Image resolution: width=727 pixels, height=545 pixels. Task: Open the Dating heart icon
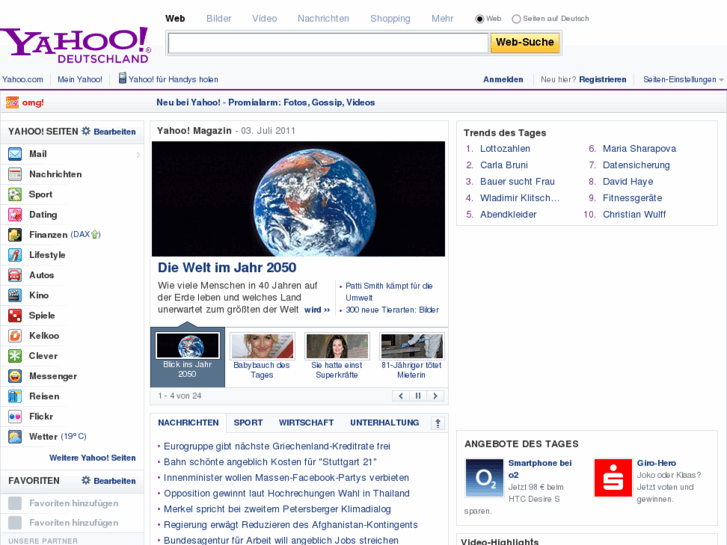point(15,215)
